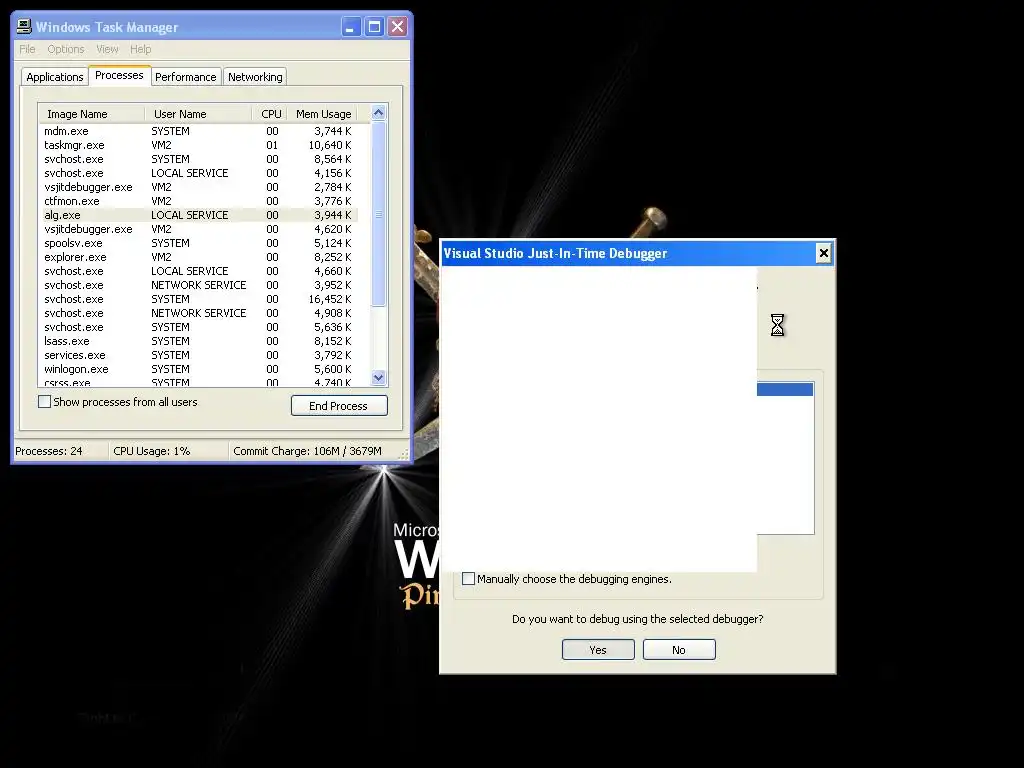Click No in the debugger dialog
This screenshot has width=1024, height=768.
(x=679, y=650)
